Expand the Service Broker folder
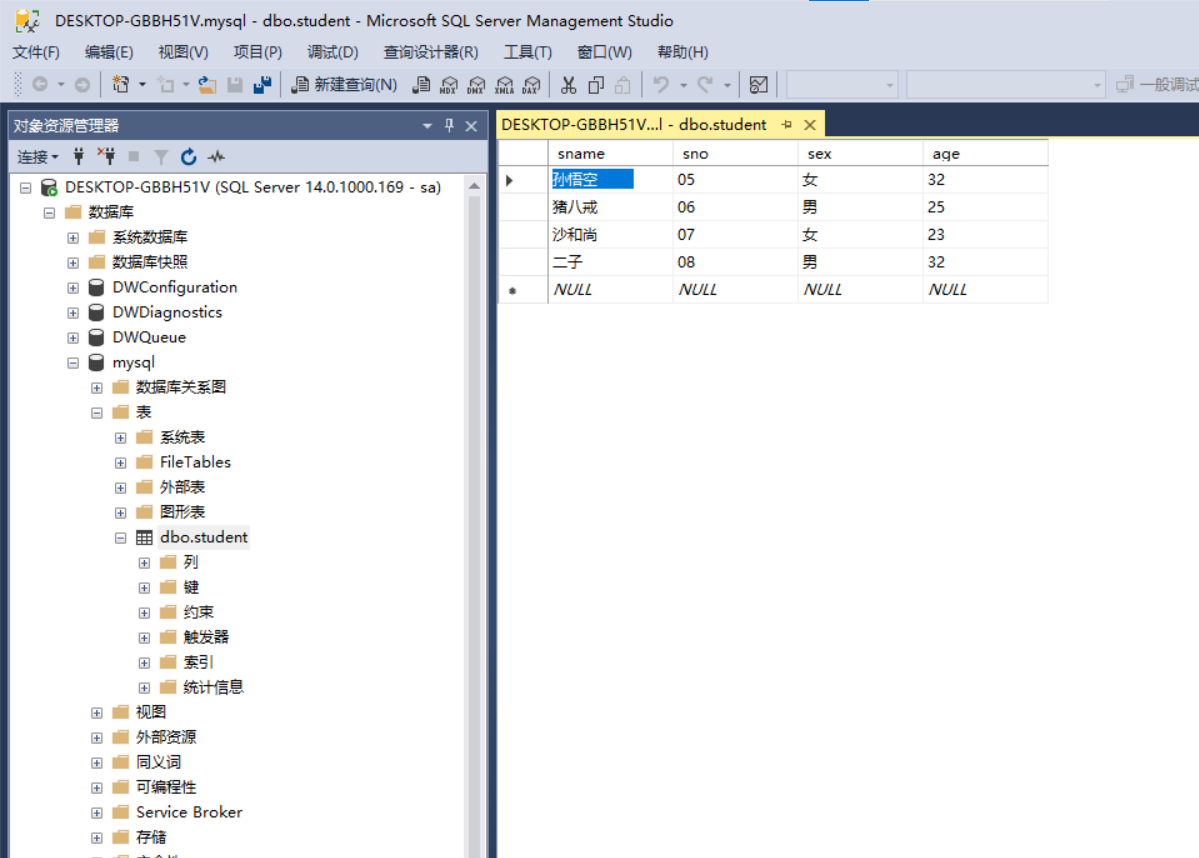Image resolution: width=1199 pixels, height=858 pixels. [x=96, y=813]
